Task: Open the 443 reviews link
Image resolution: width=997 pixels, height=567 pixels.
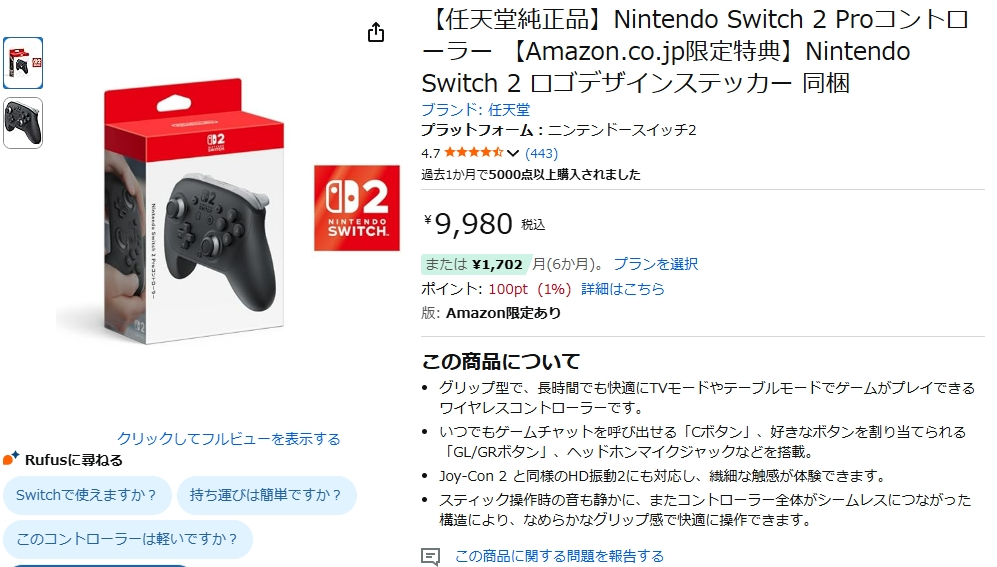Action: tap(541, 153)
